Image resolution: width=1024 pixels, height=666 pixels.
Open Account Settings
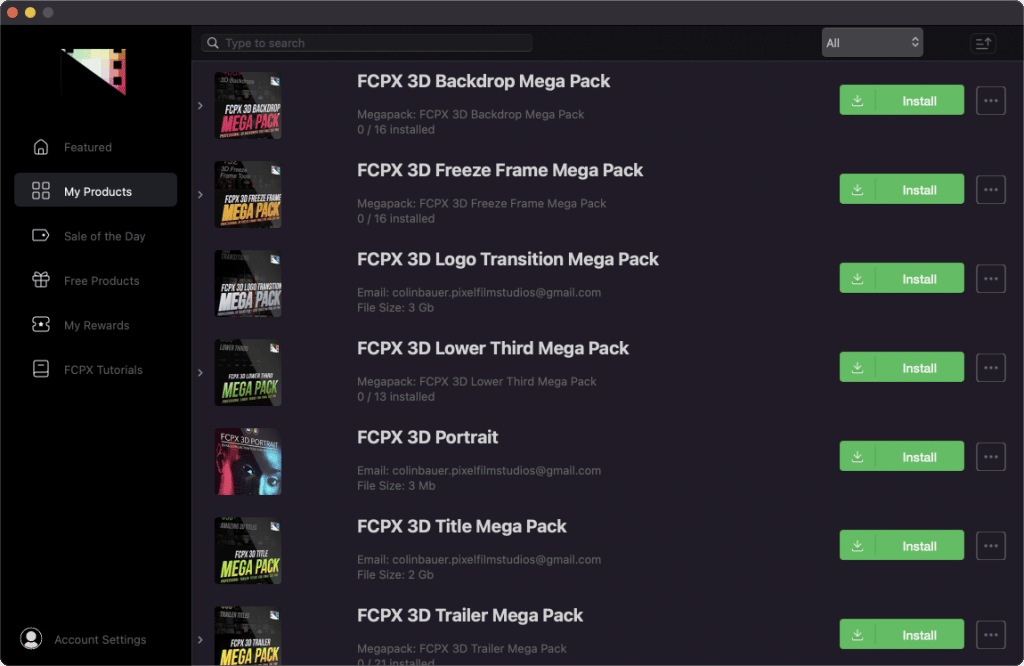pos(83,639)
